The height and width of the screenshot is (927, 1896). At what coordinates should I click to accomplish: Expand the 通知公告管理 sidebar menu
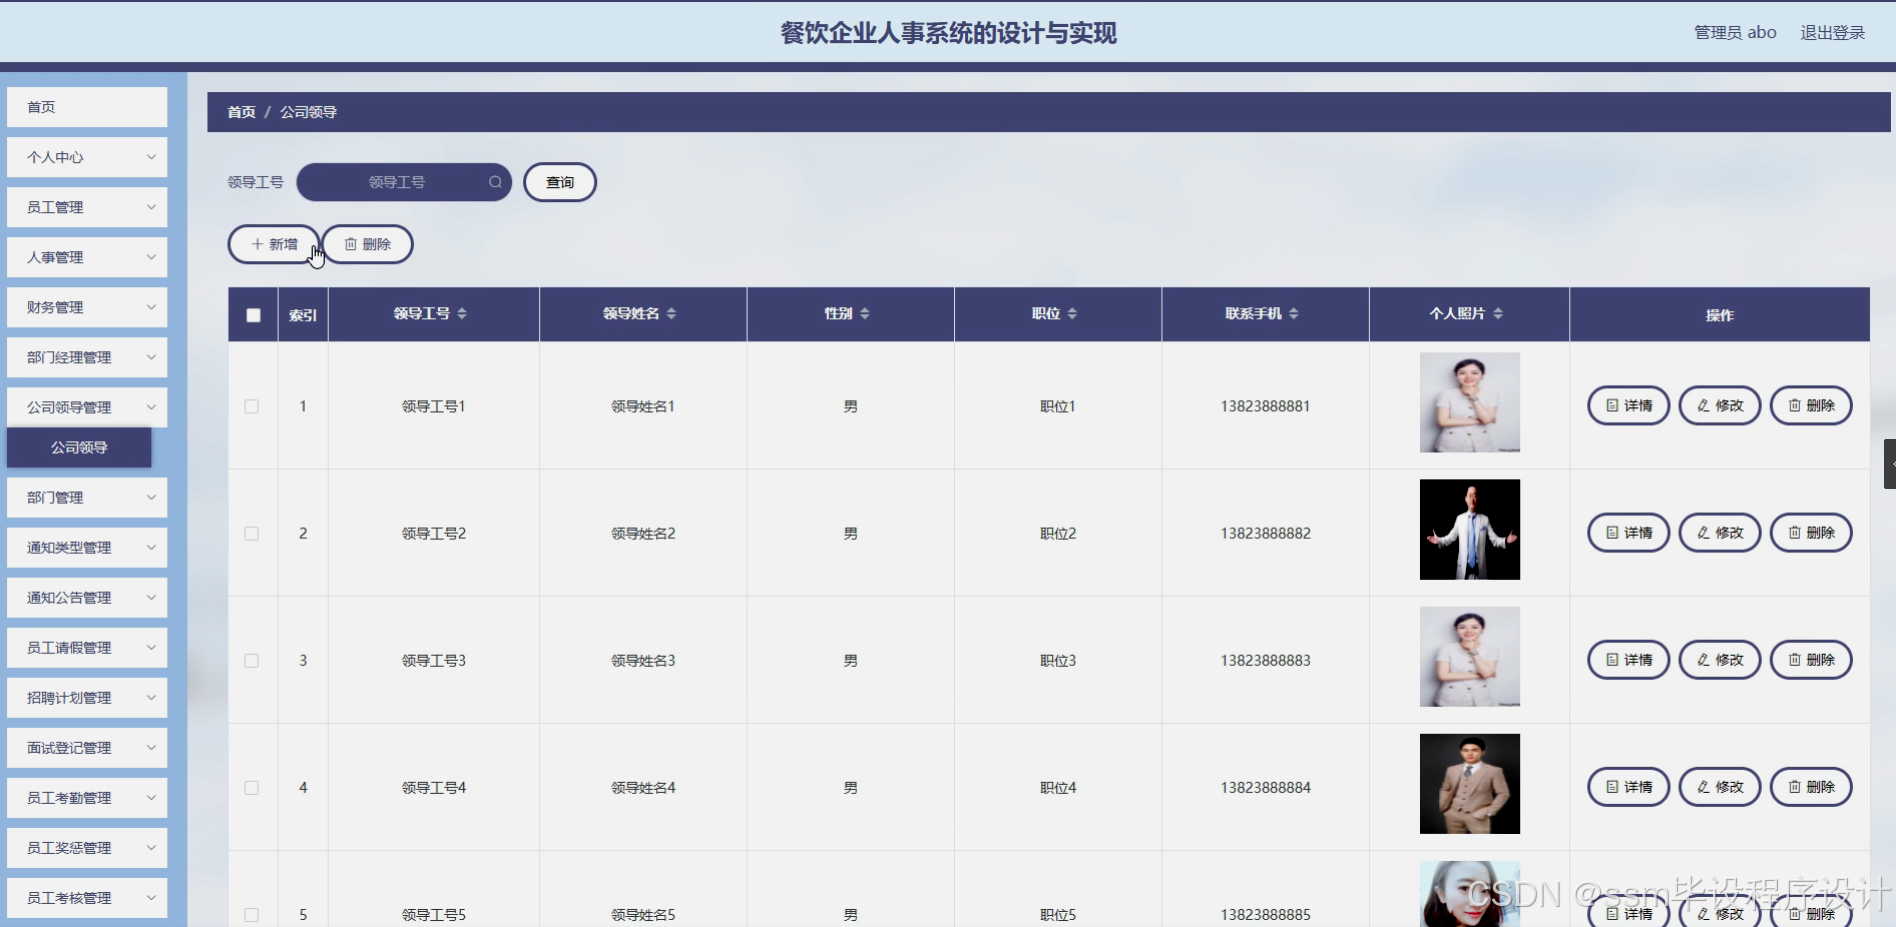point(87,597)
